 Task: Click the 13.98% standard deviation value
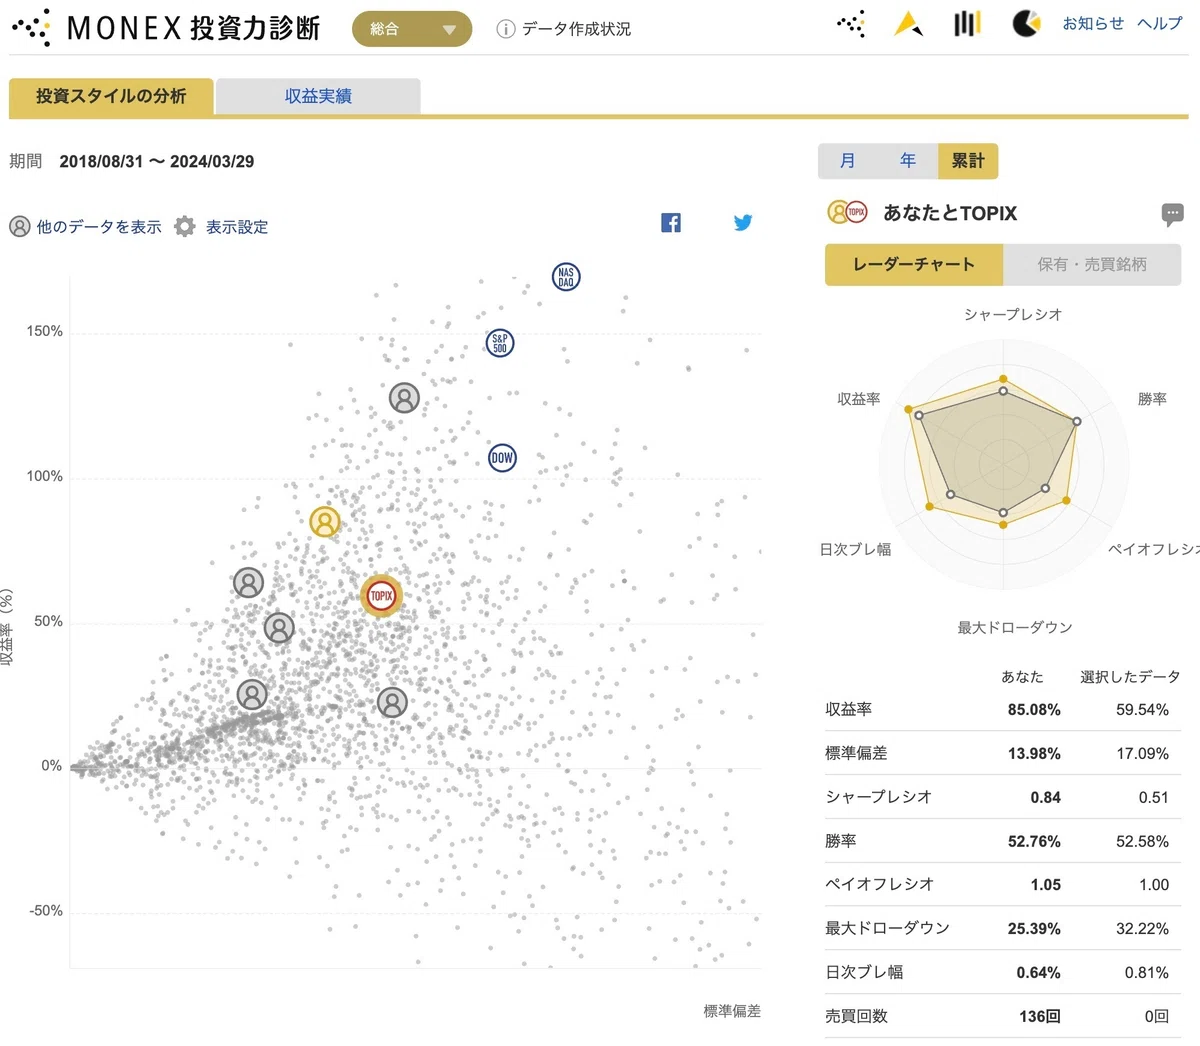tap(1034, 754)
